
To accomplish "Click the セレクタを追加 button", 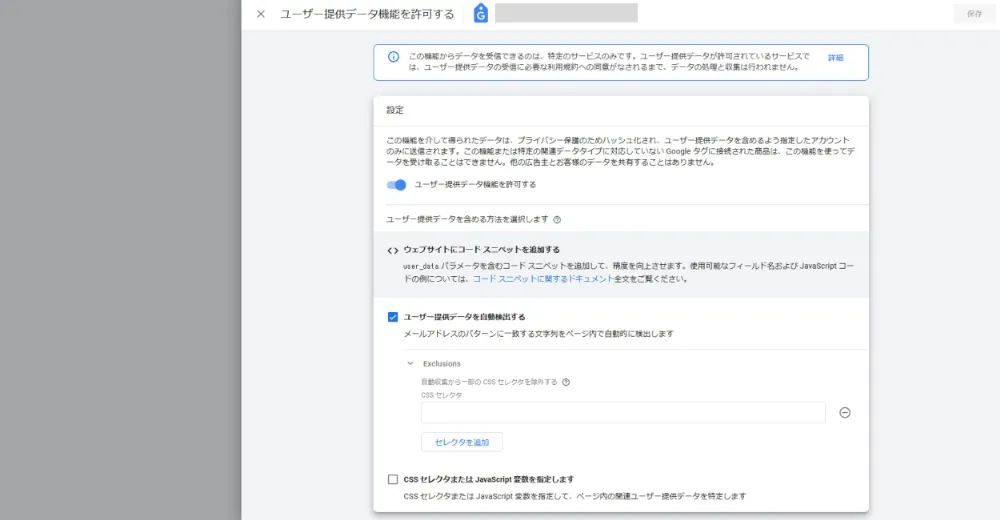I will tap(462, 442).
